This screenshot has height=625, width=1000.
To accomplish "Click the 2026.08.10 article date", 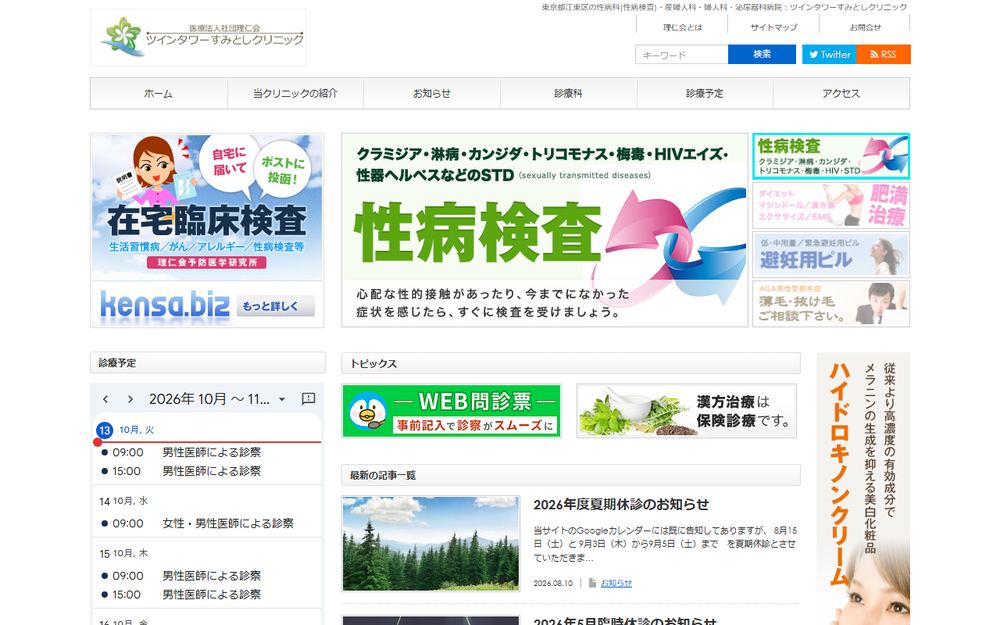I will click(553, 583).
